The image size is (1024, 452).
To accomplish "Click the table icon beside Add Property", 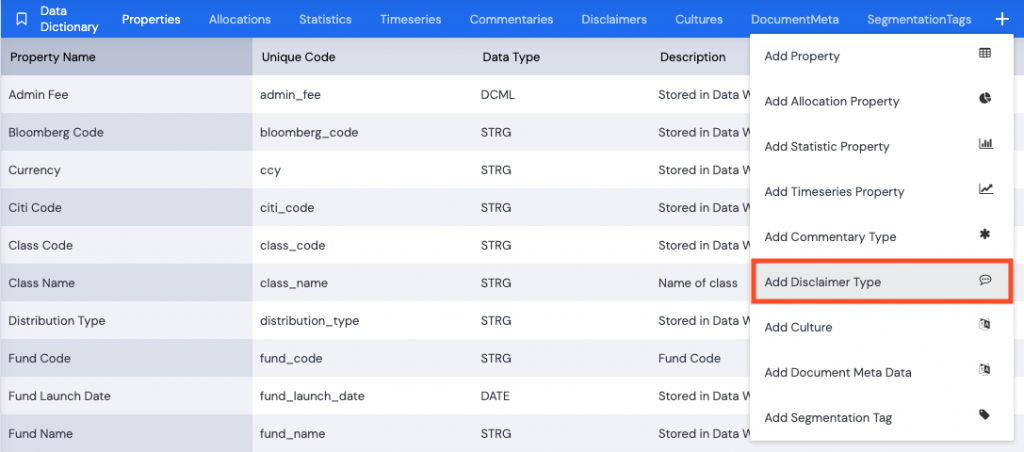I will coord(985,54).
